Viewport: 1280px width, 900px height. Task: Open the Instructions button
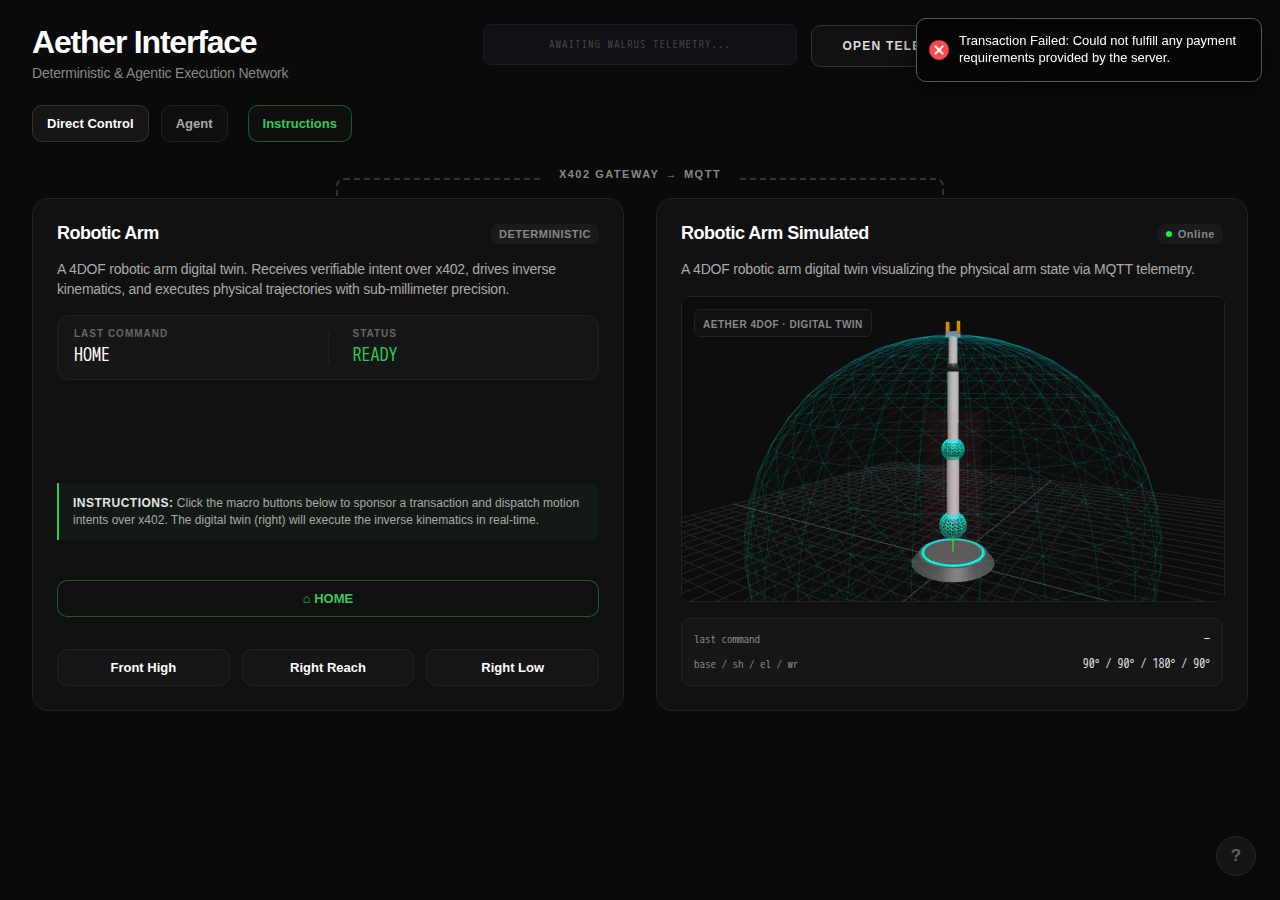[300, 124]
